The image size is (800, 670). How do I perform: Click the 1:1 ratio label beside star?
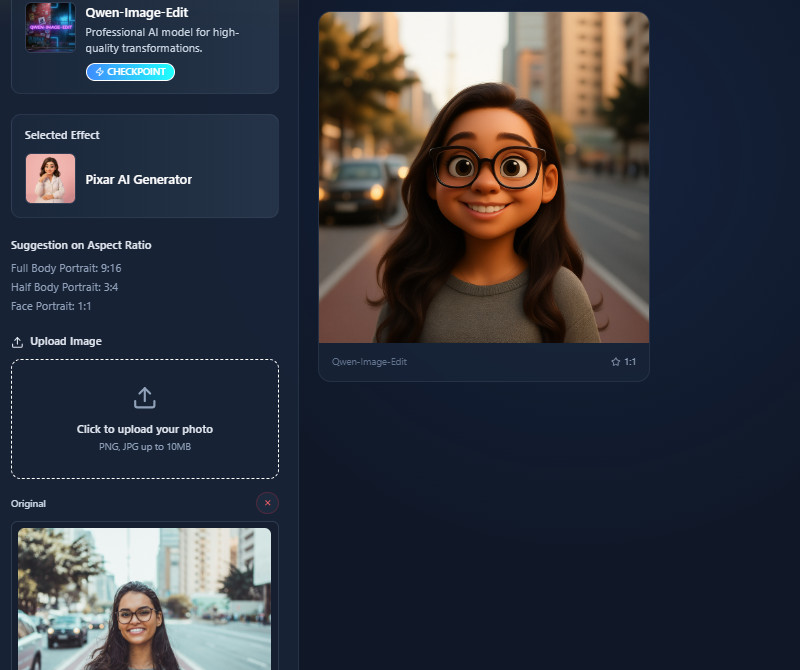click(630, 362)
